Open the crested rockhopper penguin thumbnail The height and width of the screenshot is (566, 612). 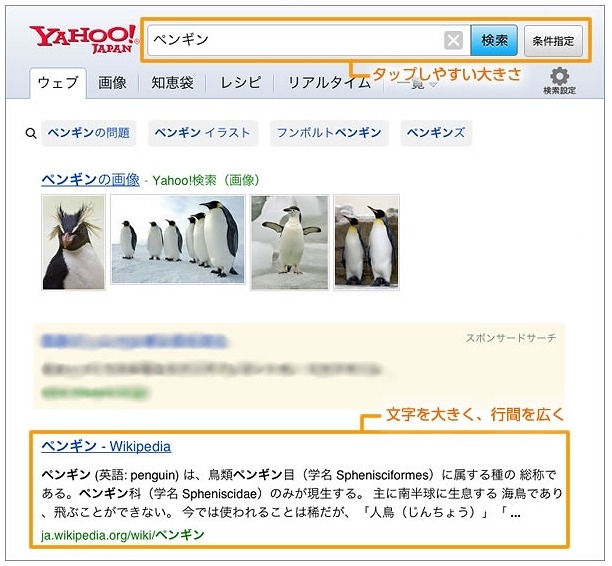[73, 242]
